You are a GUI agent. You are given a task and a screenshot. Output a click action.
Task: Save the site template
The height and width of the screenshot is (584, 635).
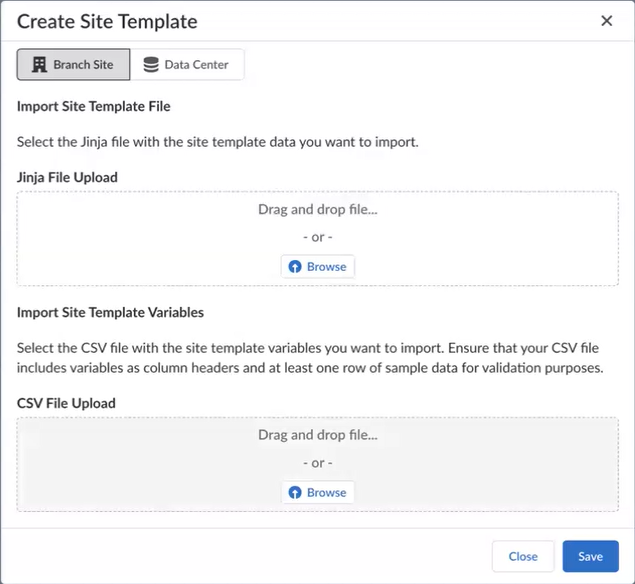click(x=590, y=557)
